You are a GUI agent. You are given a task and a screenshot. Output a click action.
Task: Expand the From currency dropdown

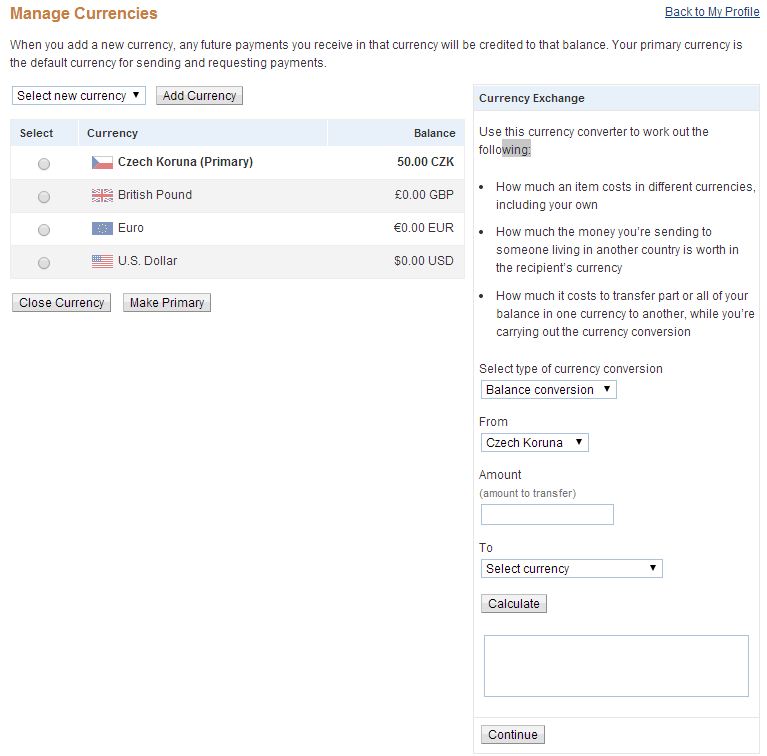(534, 443)
